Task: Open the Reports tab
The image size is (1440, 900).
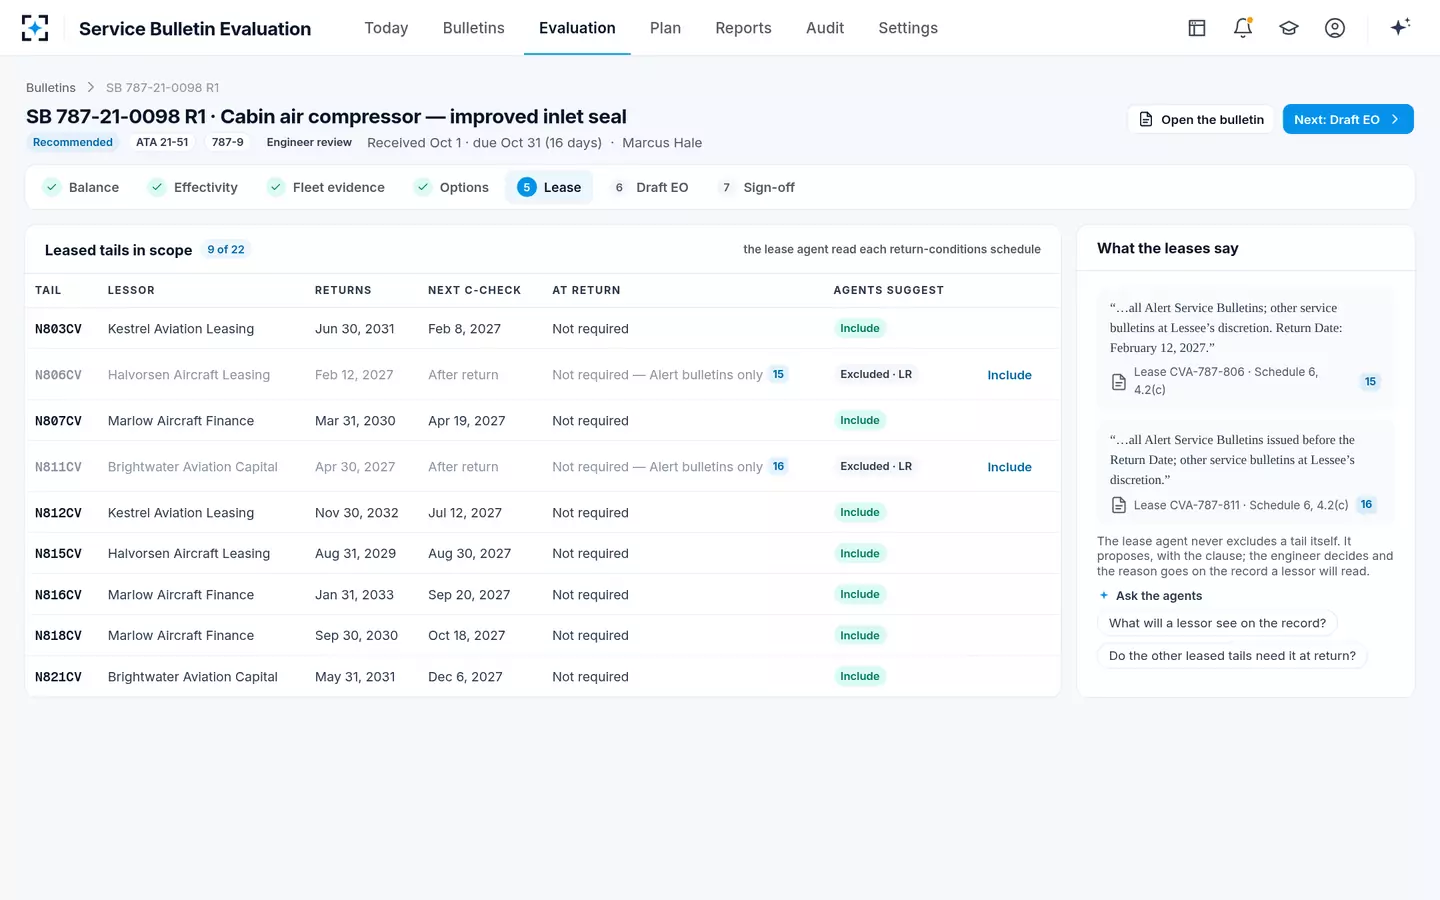Action: 743,28
